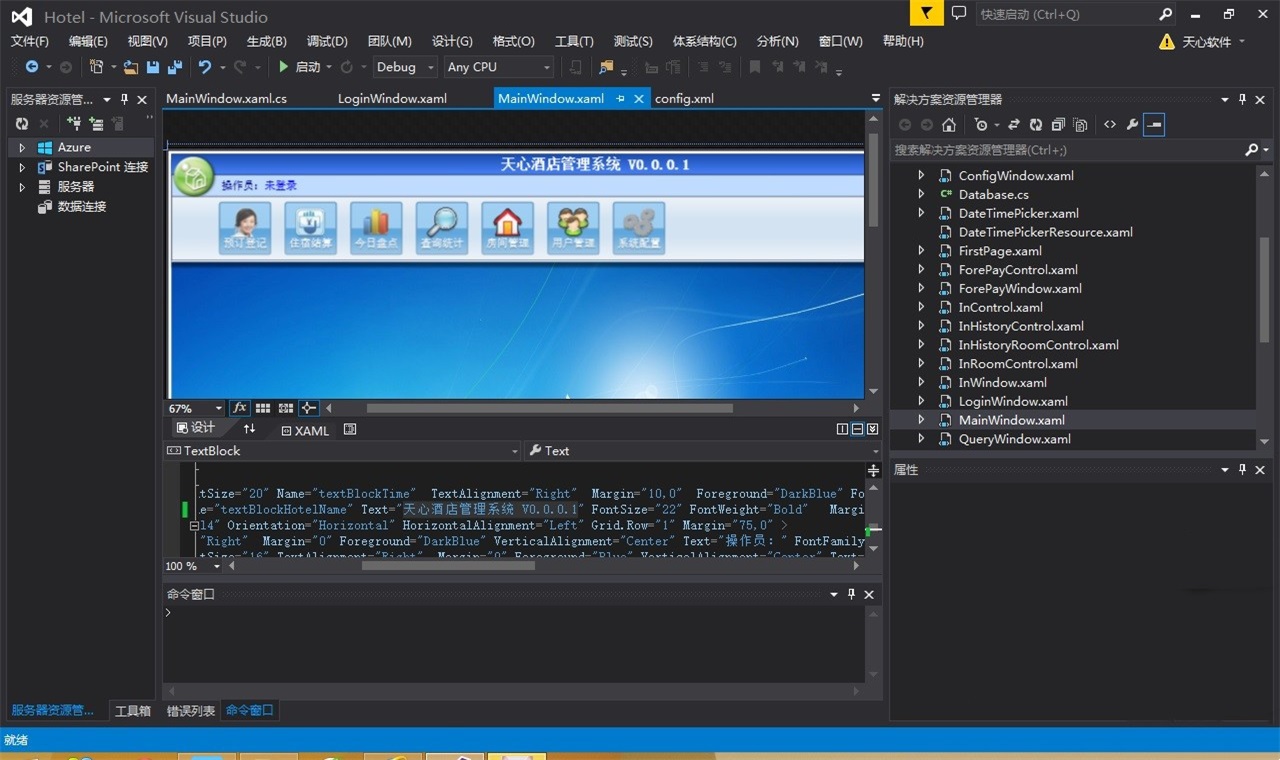Click the 预订登记 icon in designer

(244, 228)
